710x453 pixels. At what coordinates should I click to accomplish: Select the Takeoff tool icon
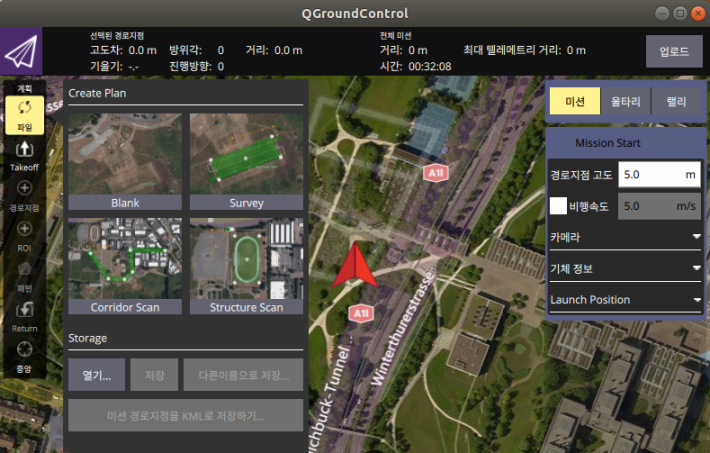(x=24, y=149)
